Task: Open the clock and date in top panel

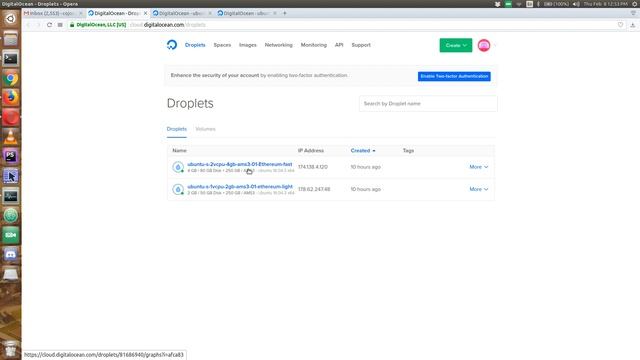Action: click(x=605, y=4)
